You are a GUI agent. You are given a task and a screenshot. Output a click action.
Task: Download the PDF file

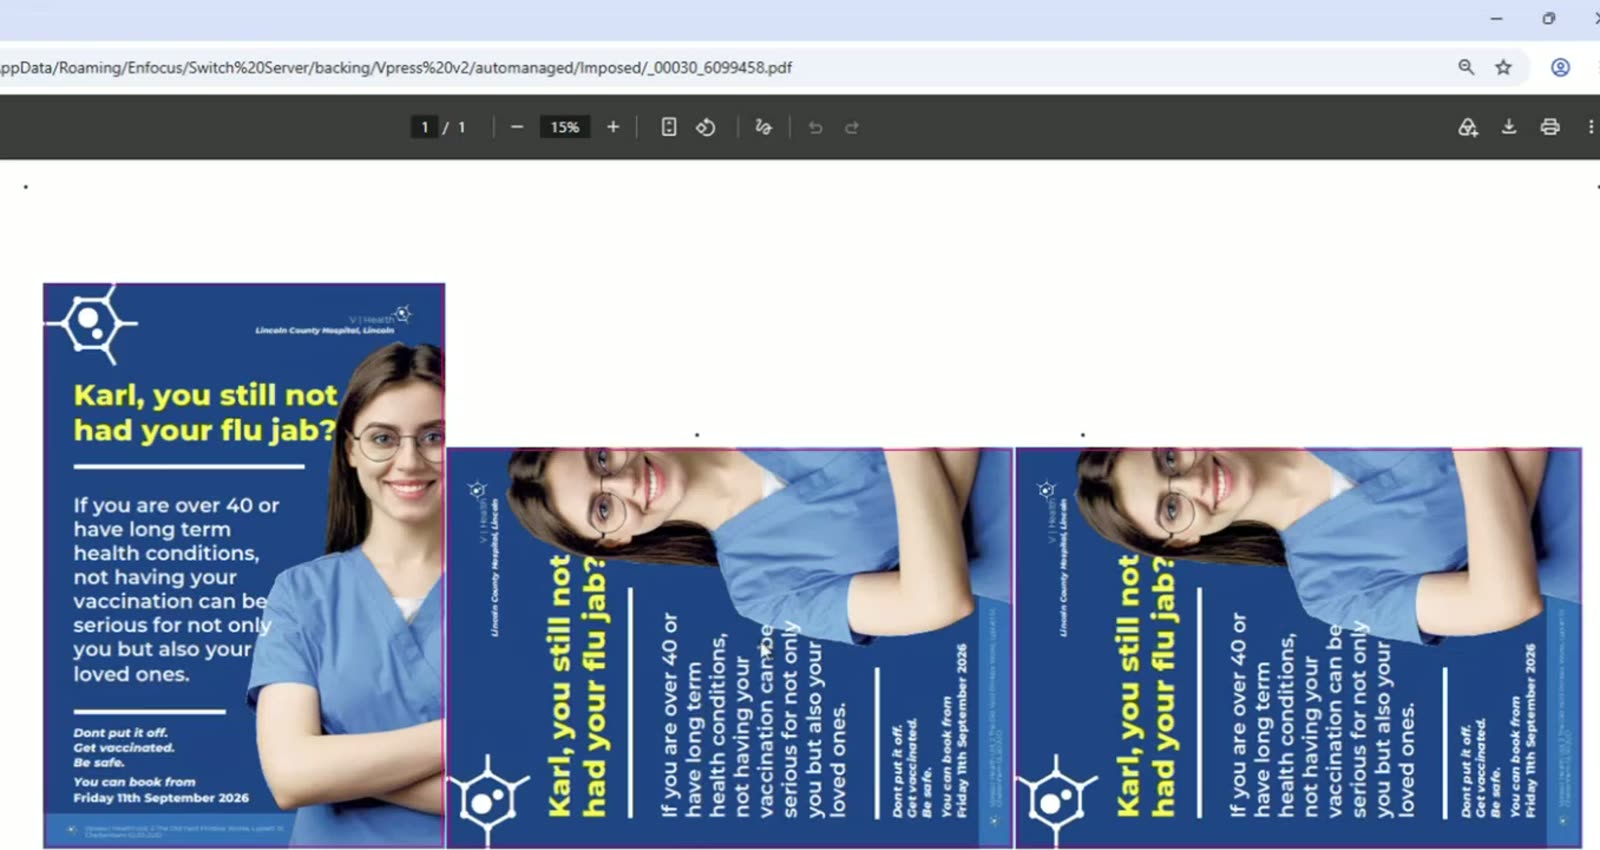[x=1509, y=127]
